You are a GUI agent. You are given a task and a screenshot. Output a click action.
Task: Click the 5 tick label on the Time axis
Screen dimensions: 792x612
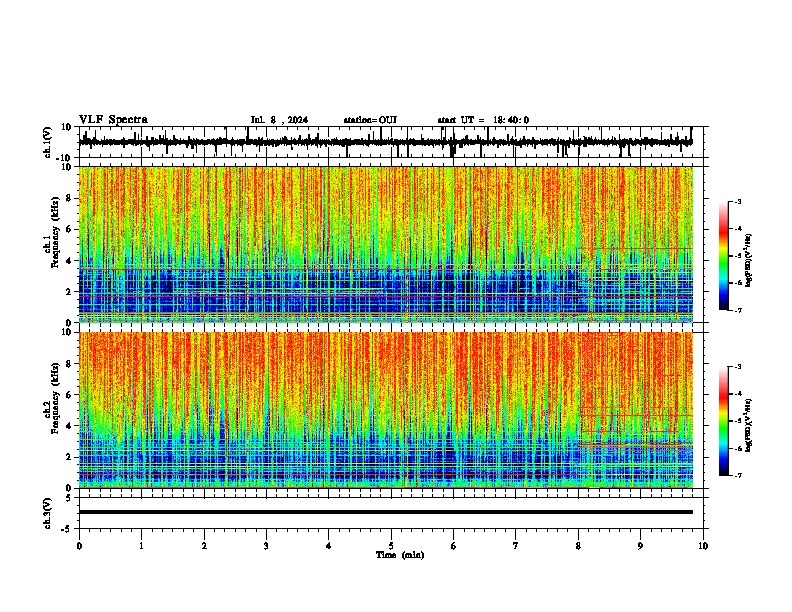tap(391, 546)
